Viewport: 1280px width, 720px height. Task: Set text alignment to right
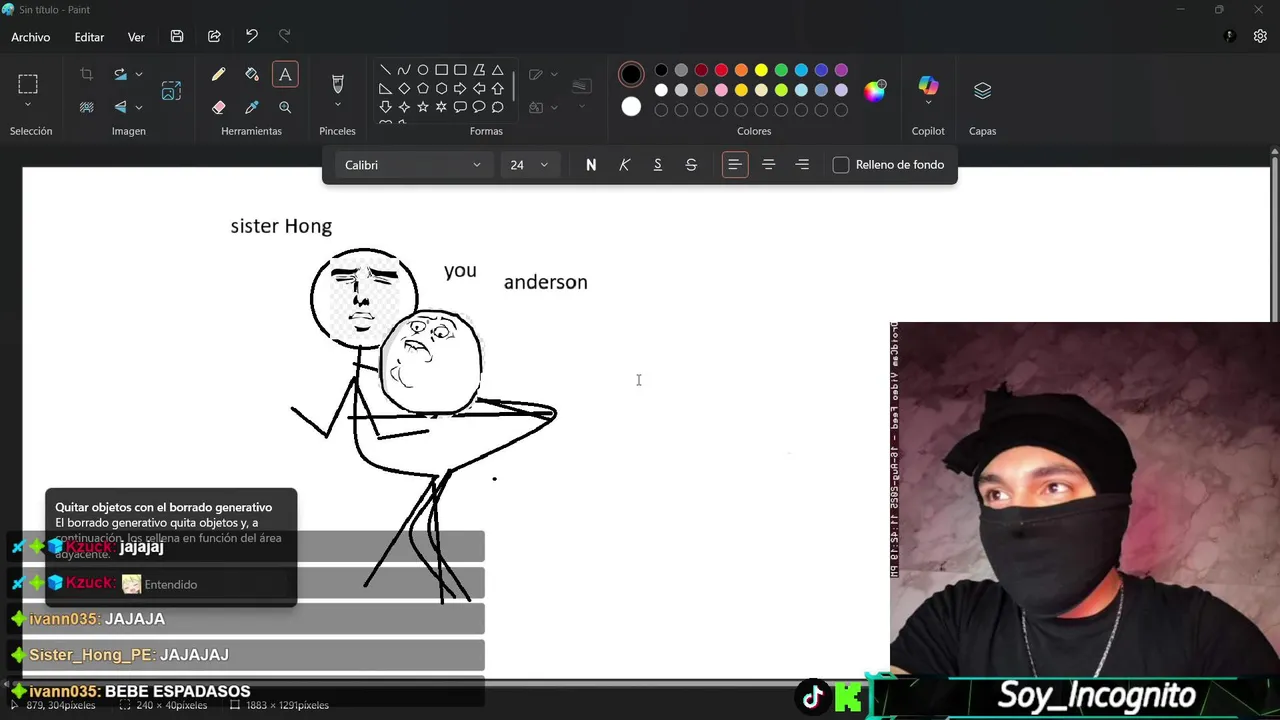[x=802, y=165]
